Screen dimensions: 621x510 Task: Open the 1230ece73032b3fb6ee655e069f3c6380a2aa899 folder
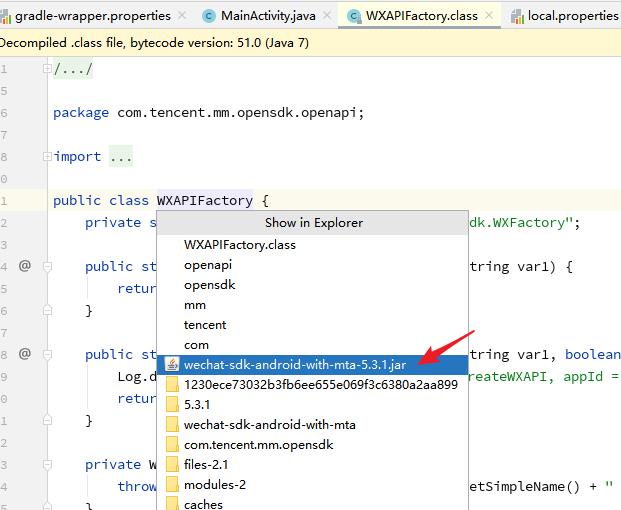(x=312, y=385)
